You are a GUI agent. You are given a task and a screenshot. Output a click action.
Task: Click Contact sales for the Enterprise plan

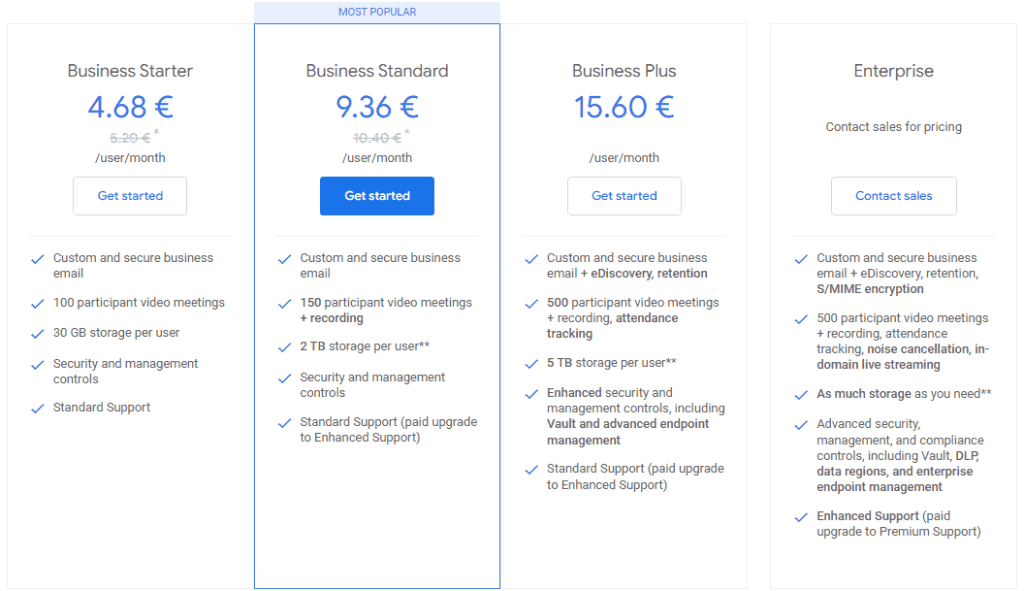[x=893, y=196]
